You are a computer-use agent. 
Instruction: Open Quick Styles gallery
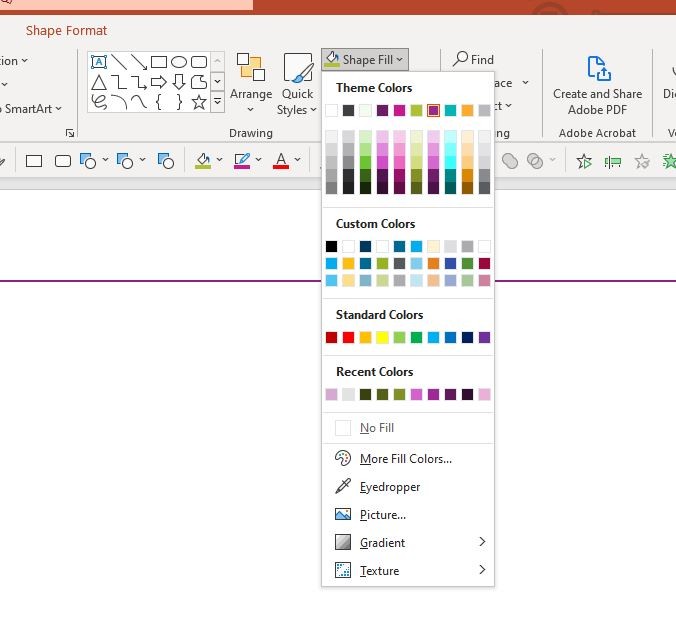[x=297, y=84]
